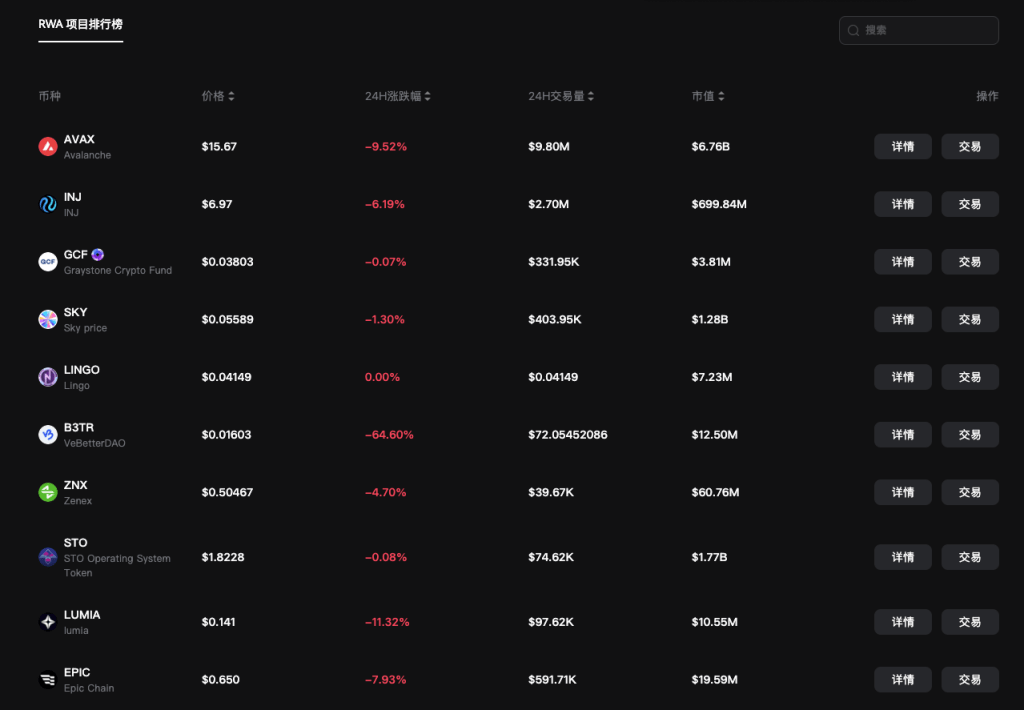Click 交易 button for INJ
The image size is (1024, 710).
coord(969,204)
